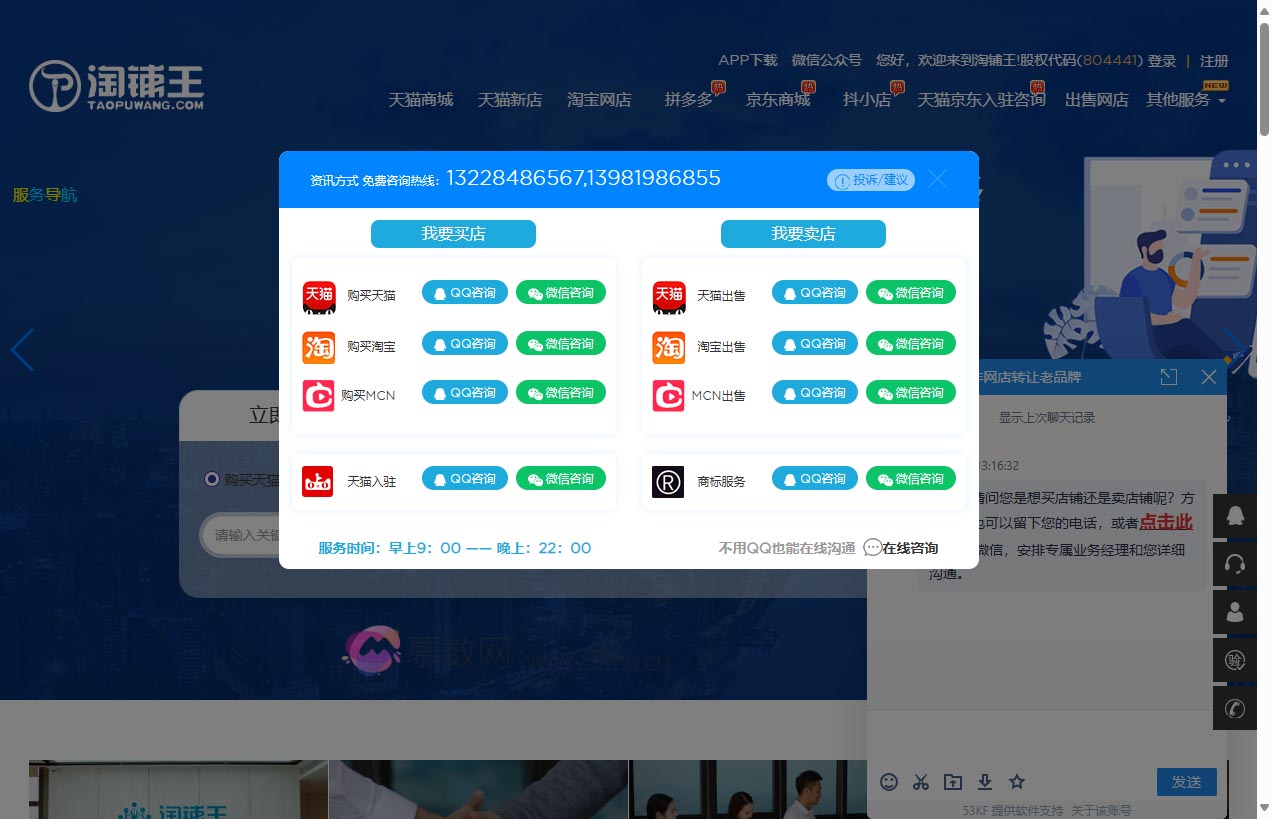Image resolution: width=1272 pixels, height=819 pixels.
Task: Expand the 其他服务 dropdown menu
Action: [1182, 100]
